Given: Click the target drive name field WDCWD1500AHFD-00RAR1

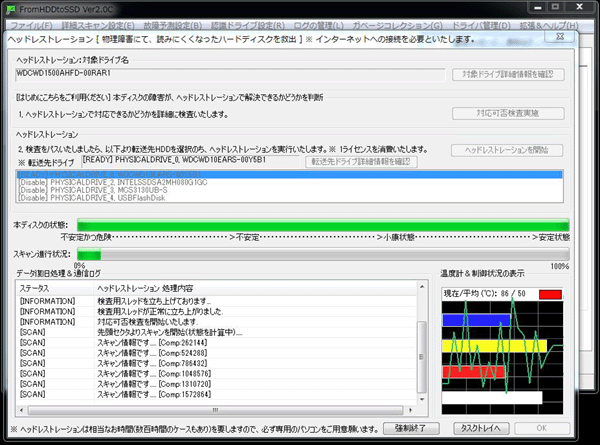Looking at the screenshot, I should [230, 74].
